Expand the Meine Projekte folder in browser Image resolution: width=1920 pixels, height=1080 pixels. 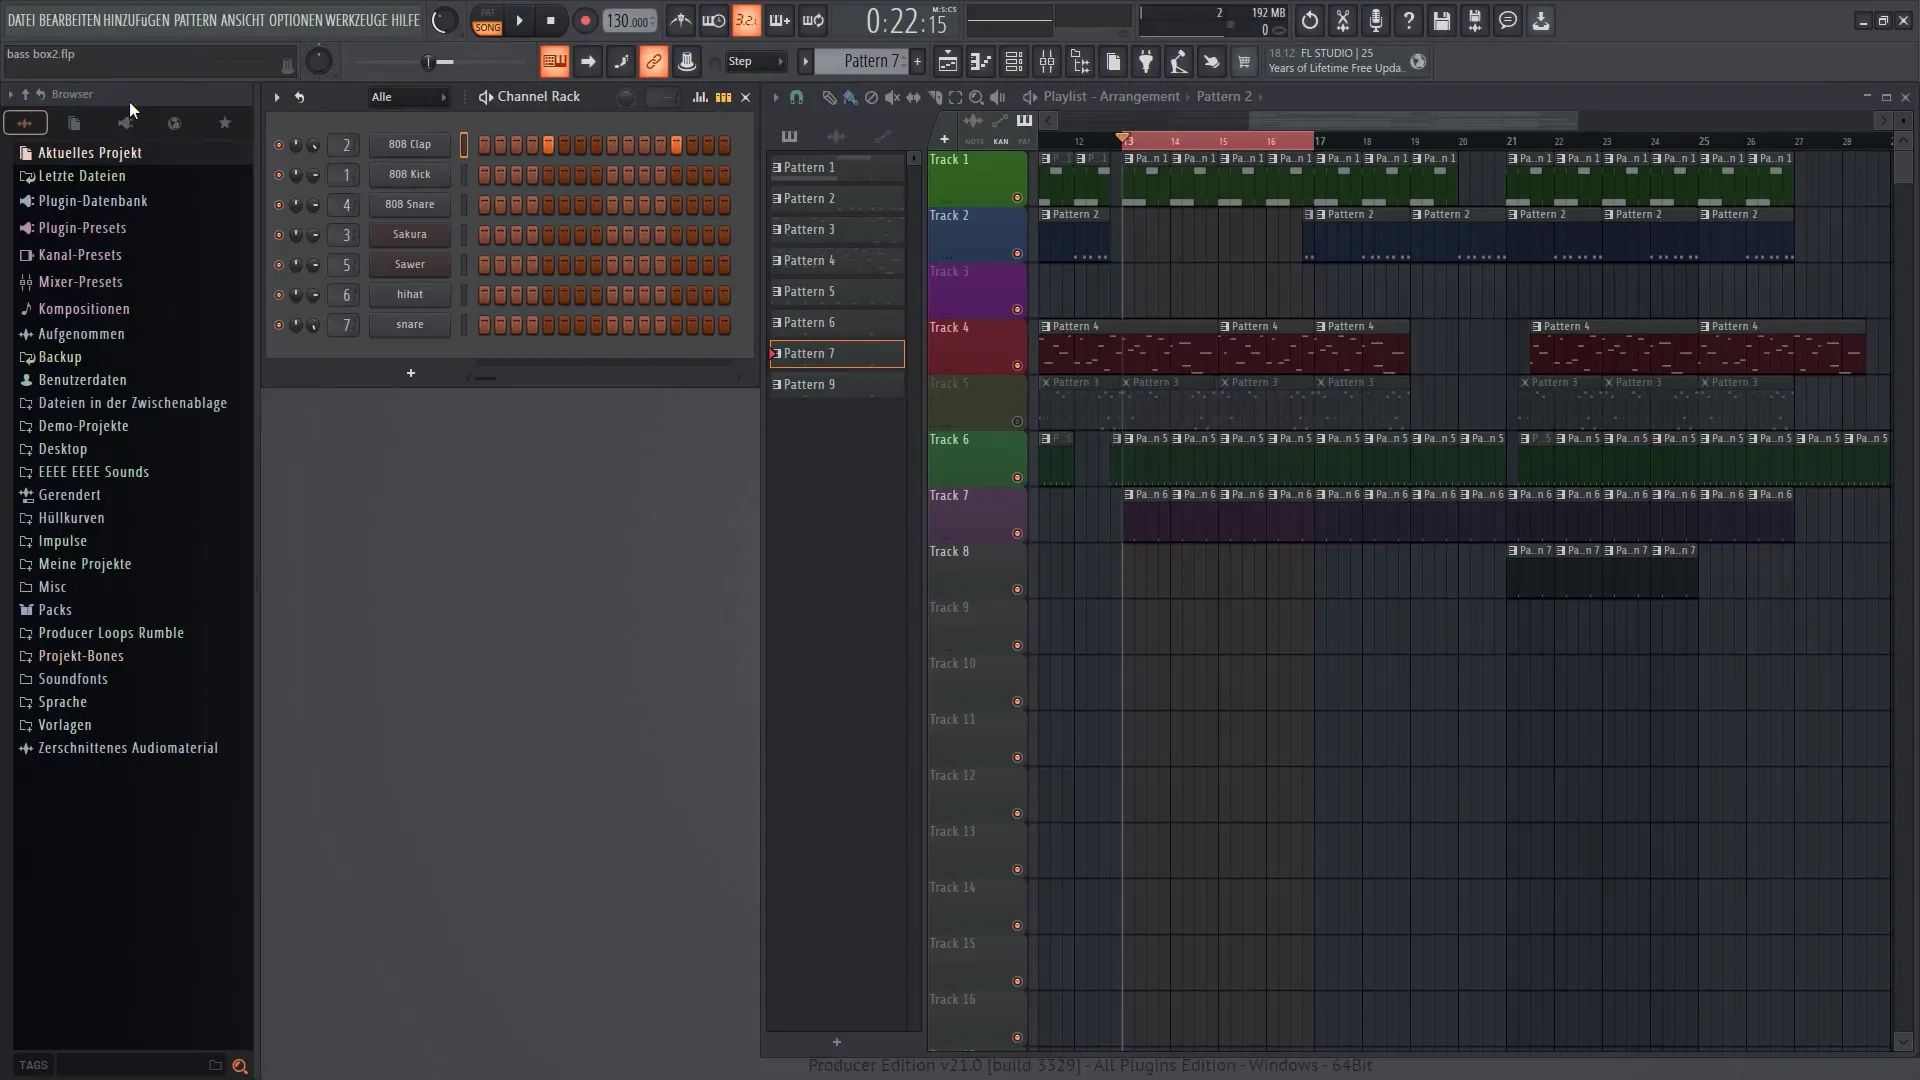click(x=84, y=563)
